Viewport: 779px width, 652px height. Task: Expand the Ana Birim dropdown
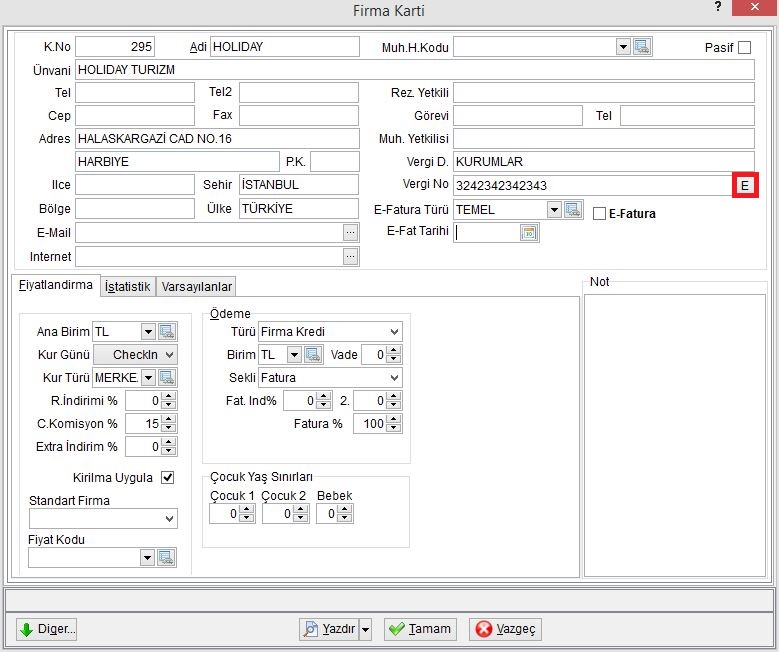click(148, 331)
